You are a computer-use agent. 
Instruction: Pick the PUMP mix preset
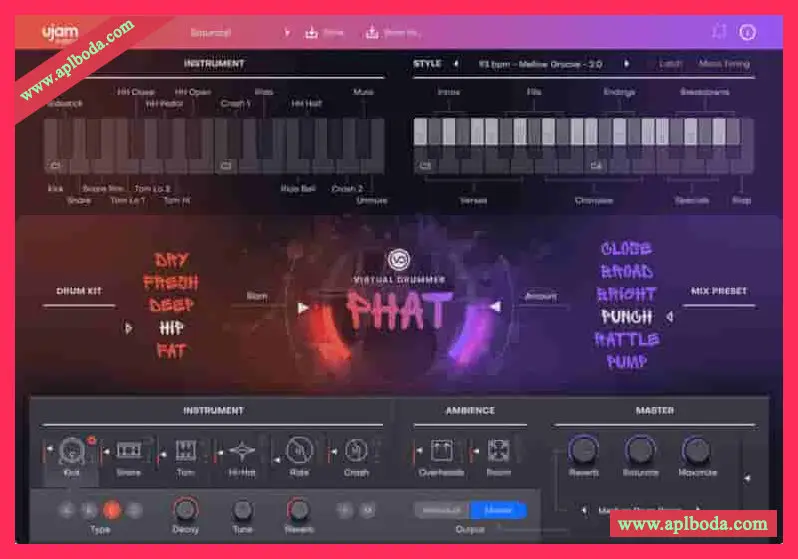click(x=626, y=361)
